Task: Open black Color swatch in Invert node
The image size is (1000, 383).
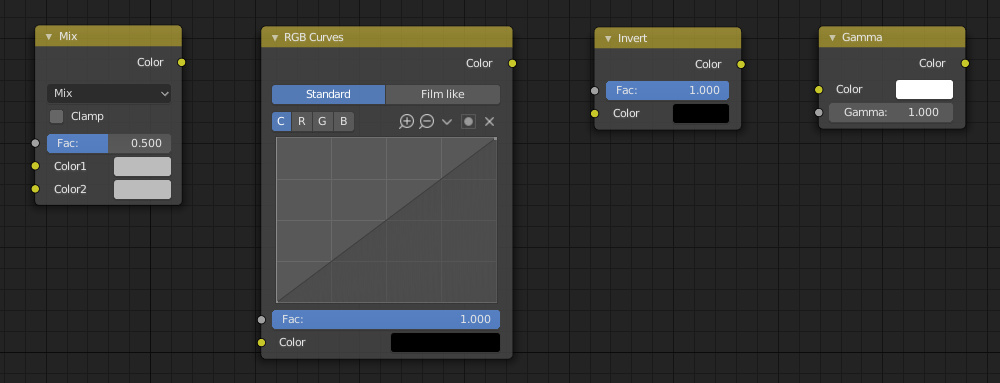Action: [701, 113]
